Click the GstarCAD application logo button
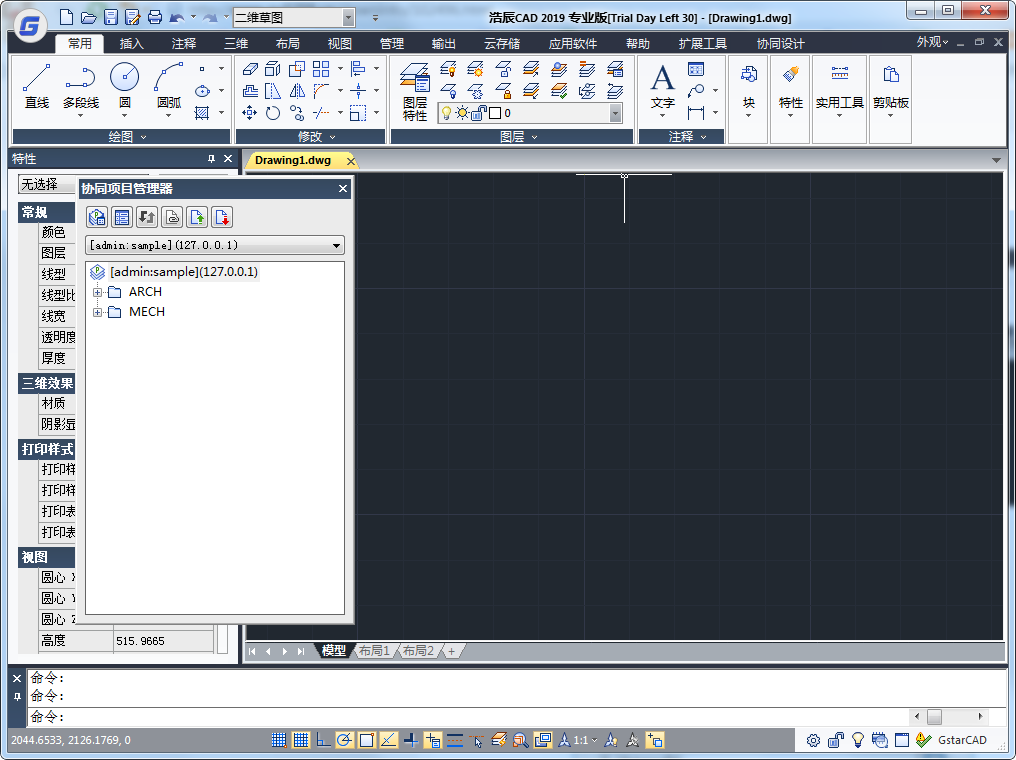Viewport: 1016px width, 760px height. pyautogui.click(x=30, y=25)
